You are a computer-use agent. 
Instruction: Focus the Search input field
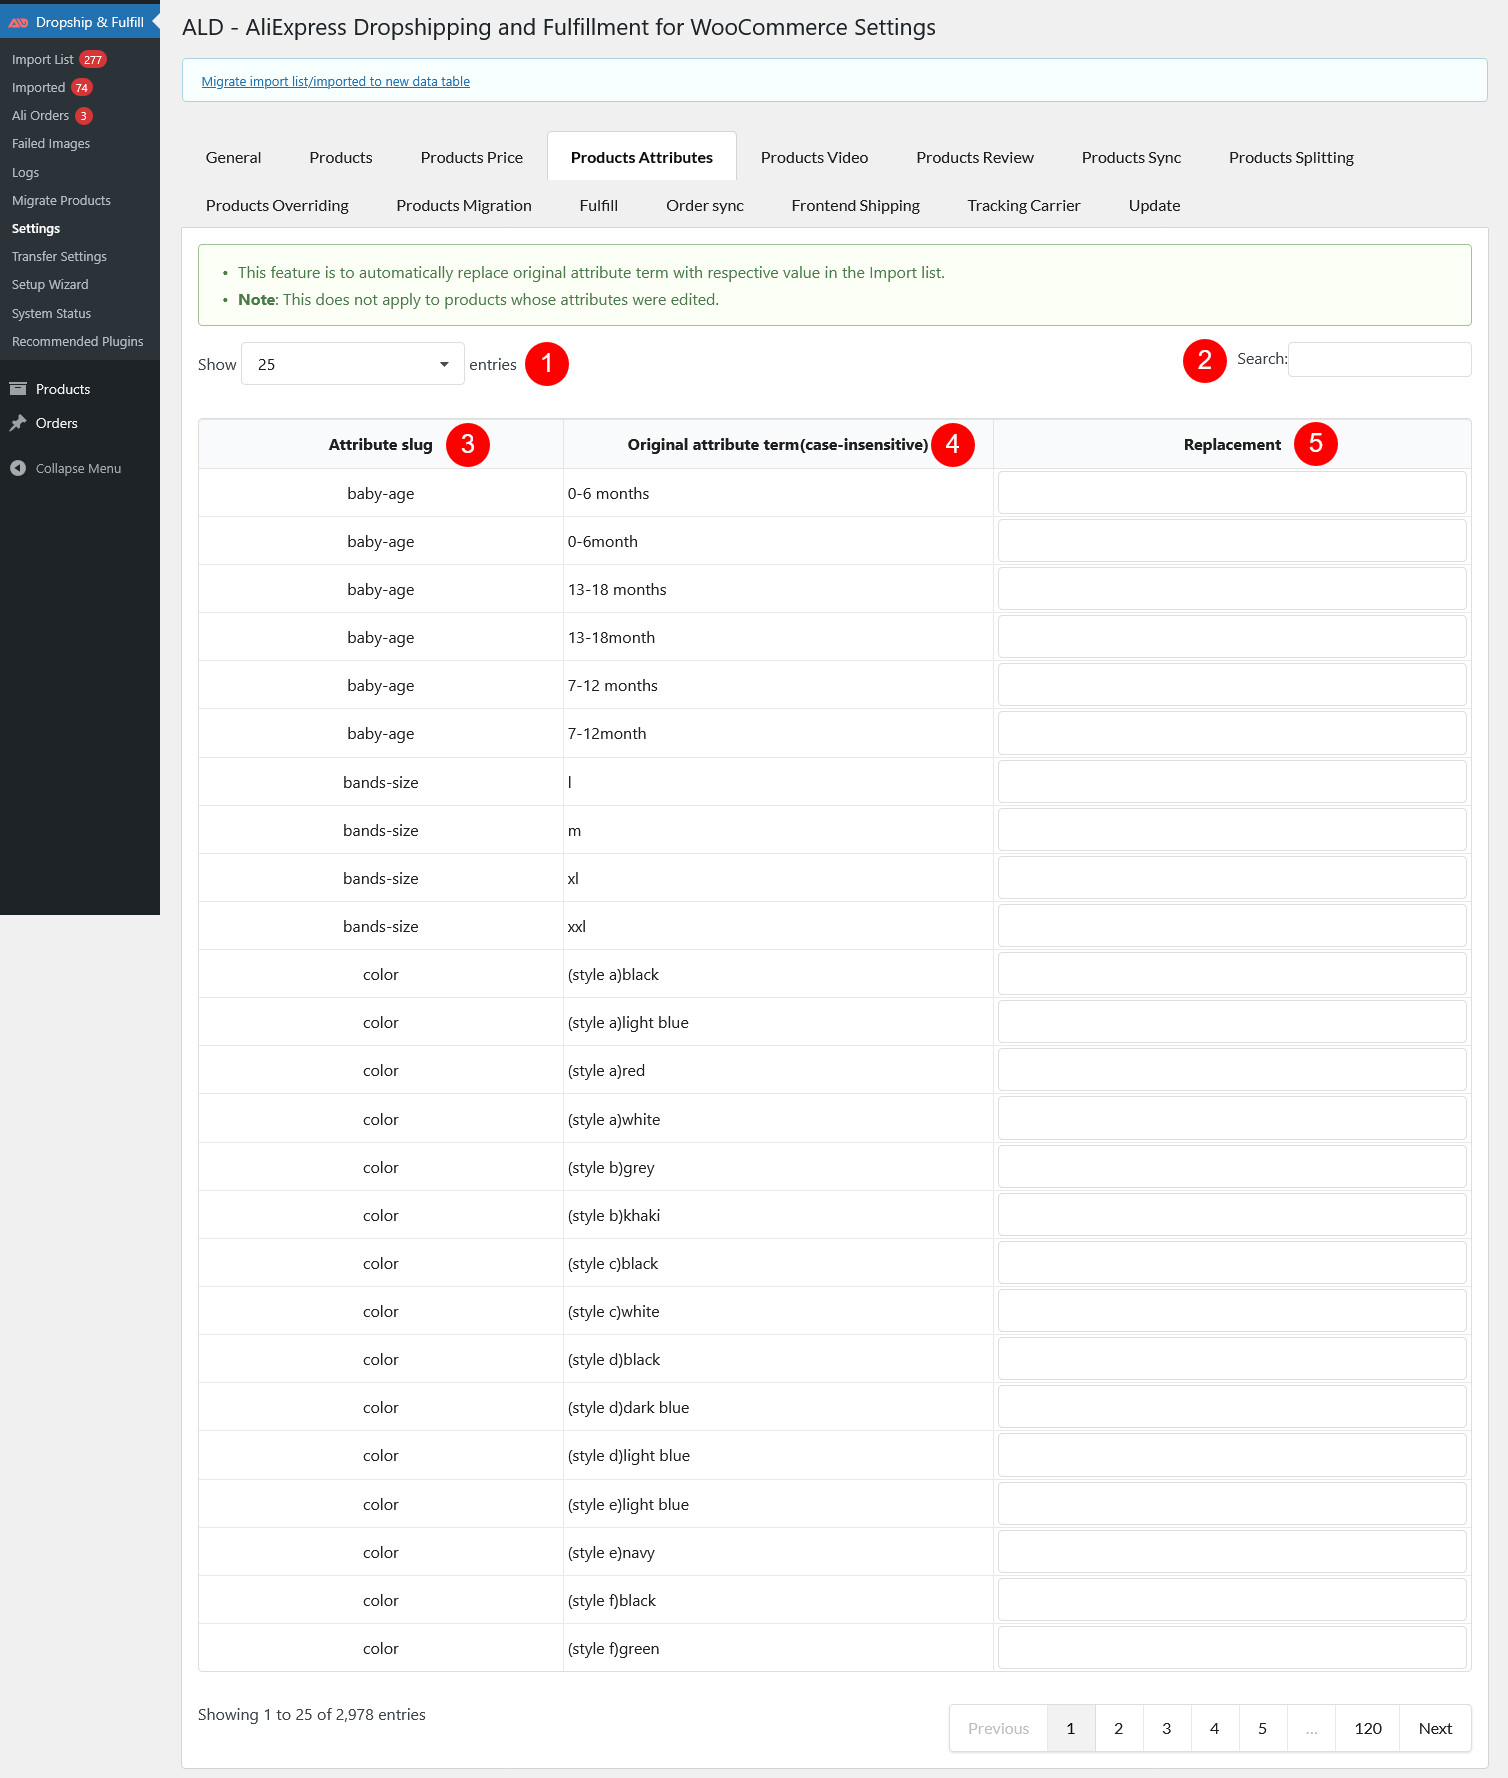click(x=1379, y=359)
